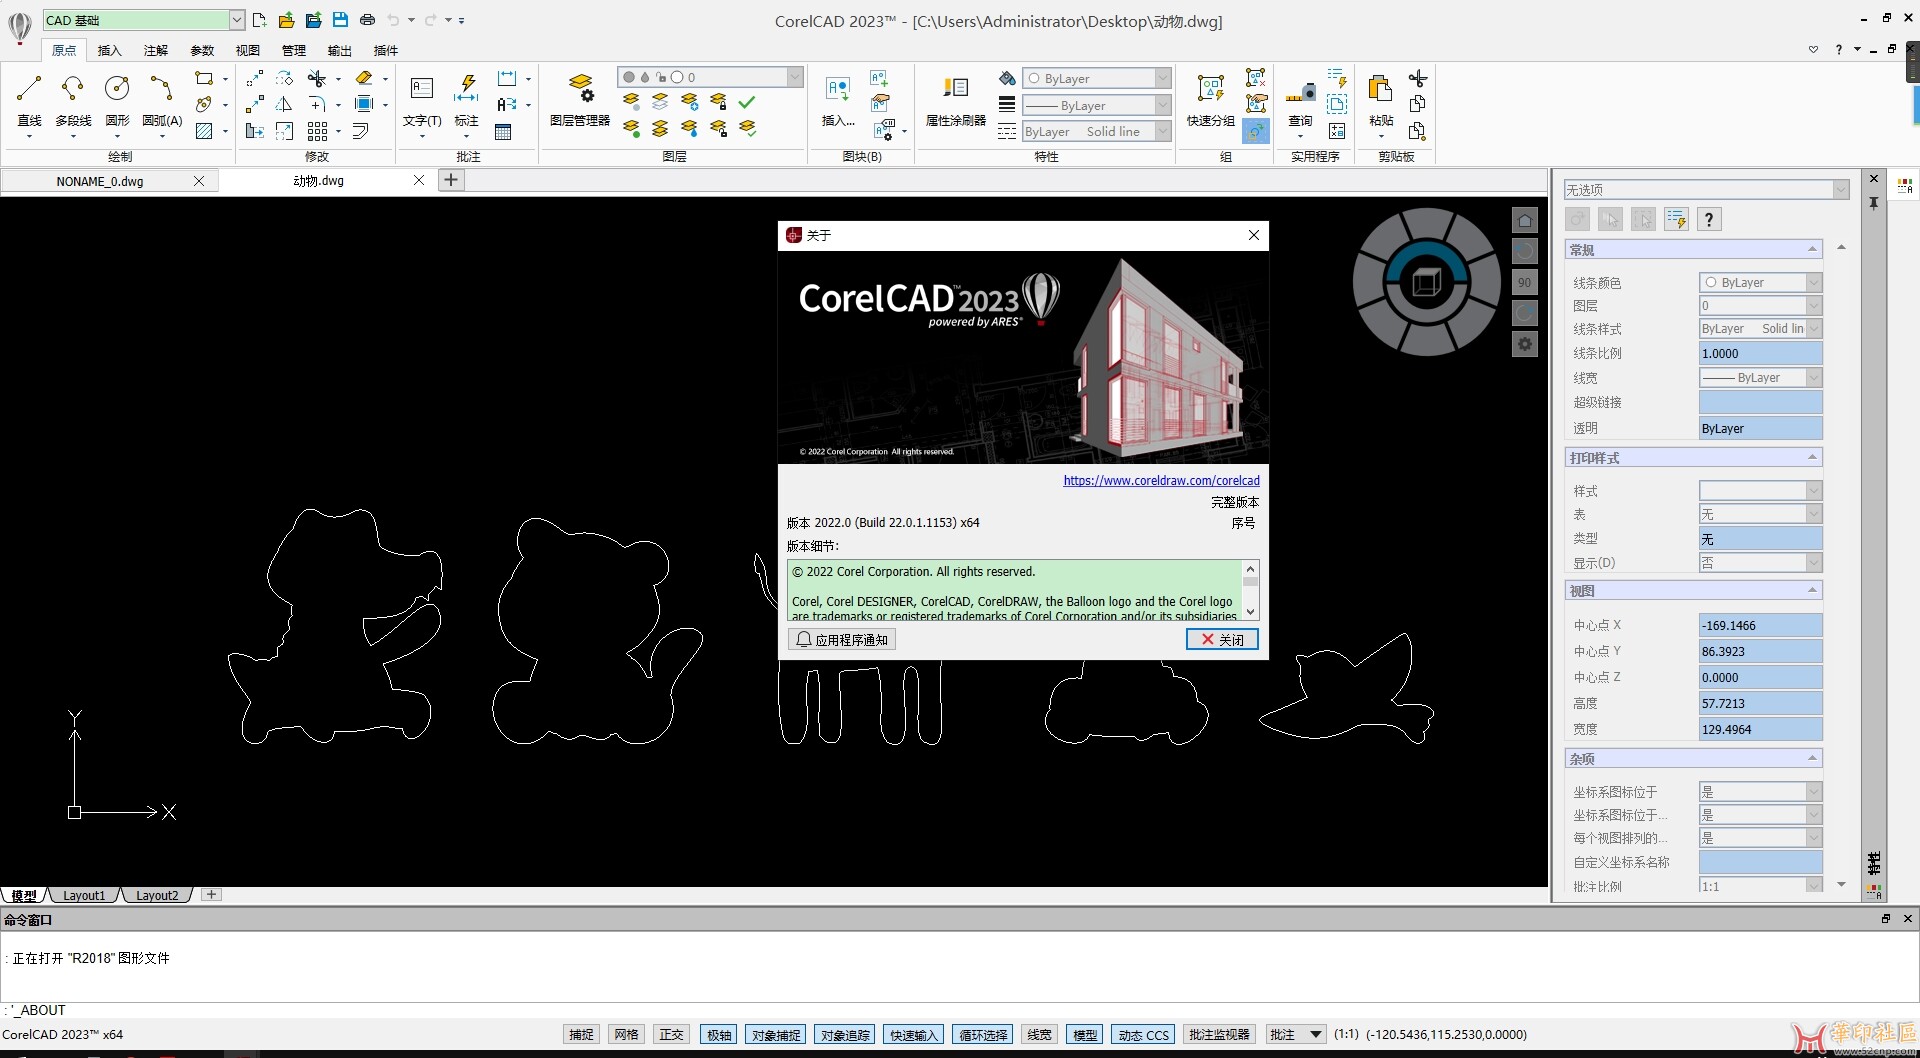Click the 批注监视器 status bar button

pos(1219,1035)
